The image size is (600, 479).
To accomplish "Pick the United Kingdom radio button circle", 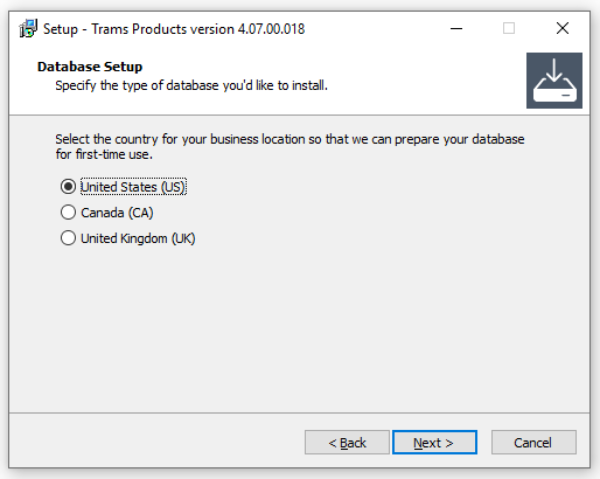I will [68, 238].
